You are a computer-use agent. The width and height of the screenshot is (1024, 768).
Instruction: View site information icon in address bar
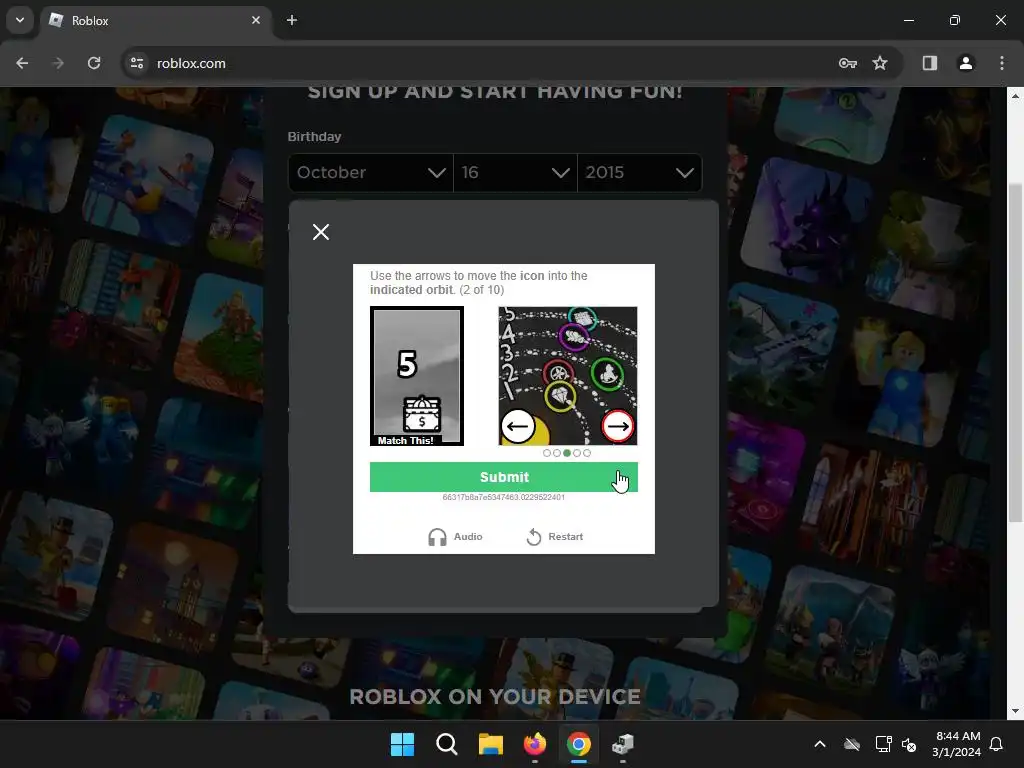137,63
